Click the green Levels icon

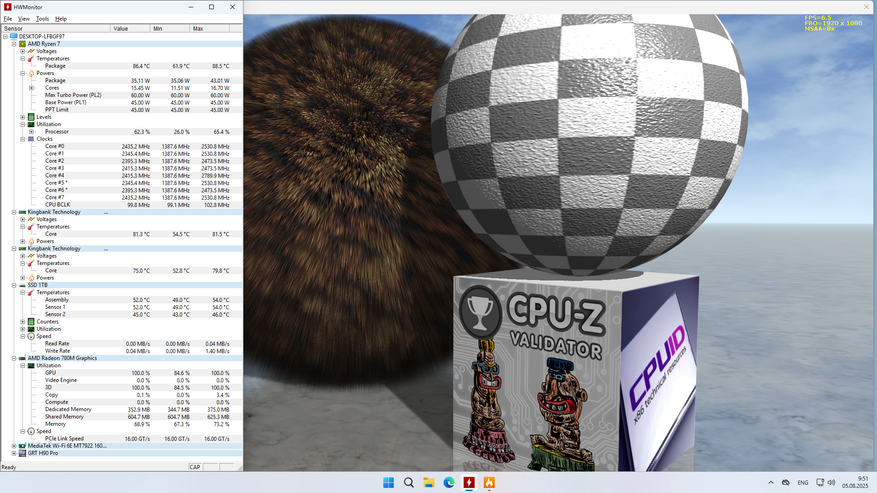[x=31, y=117]
